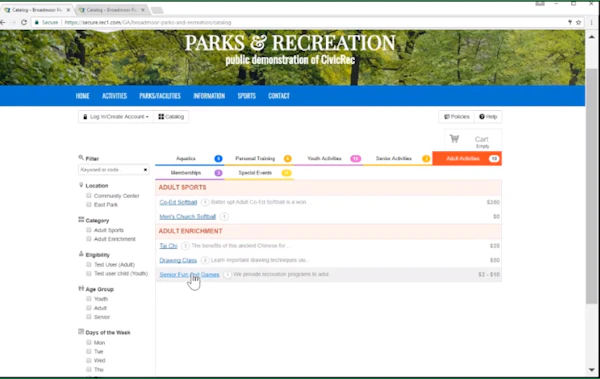
Task: Open the shopping cart icon
Action: 454,139
